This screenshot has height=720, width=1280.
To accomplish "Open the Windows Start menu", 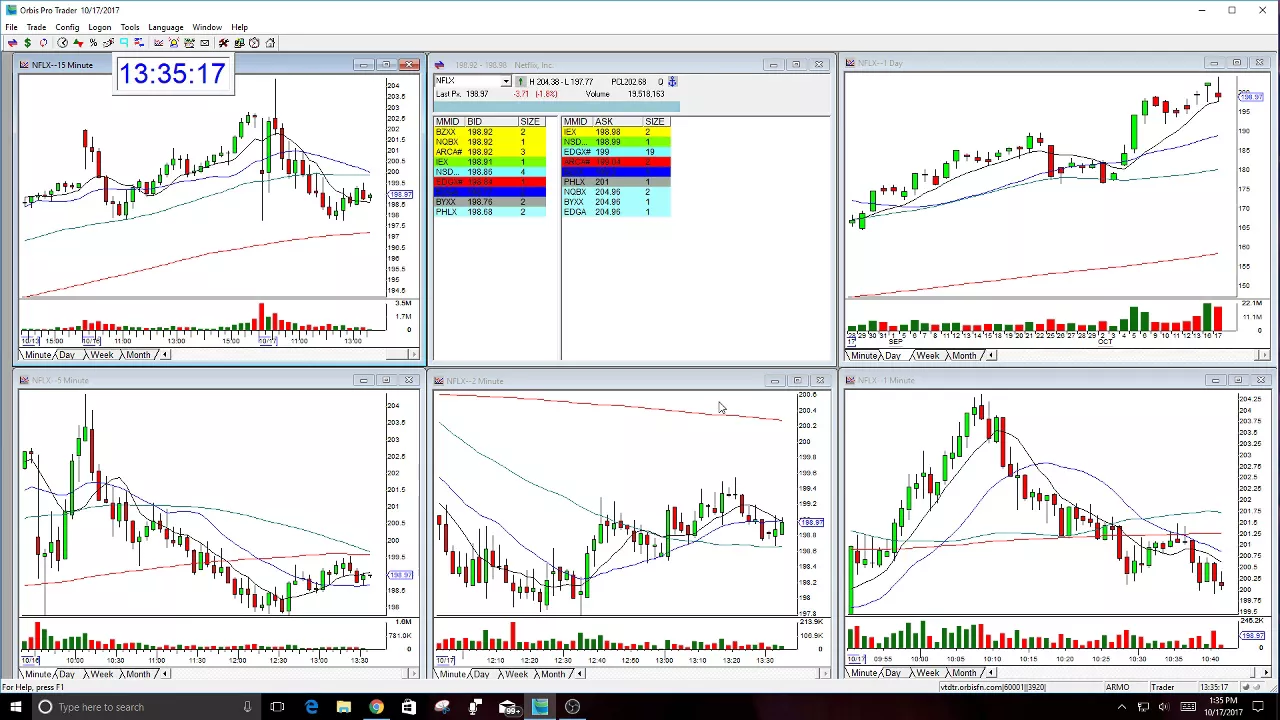I will pyautogui.click(x=15, y=707).
